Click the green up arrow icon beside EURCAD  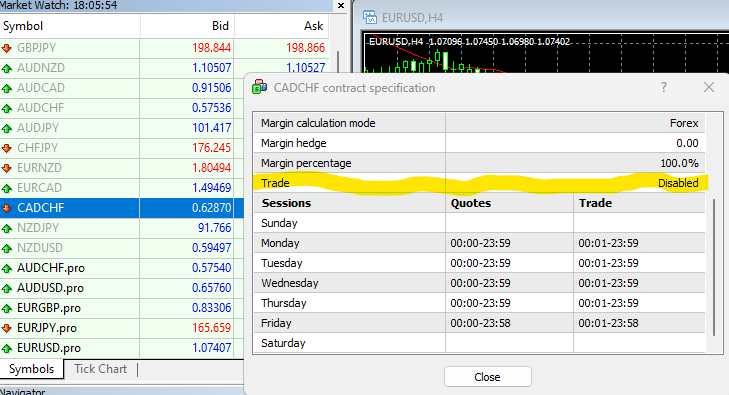click(x=7, y=188)
